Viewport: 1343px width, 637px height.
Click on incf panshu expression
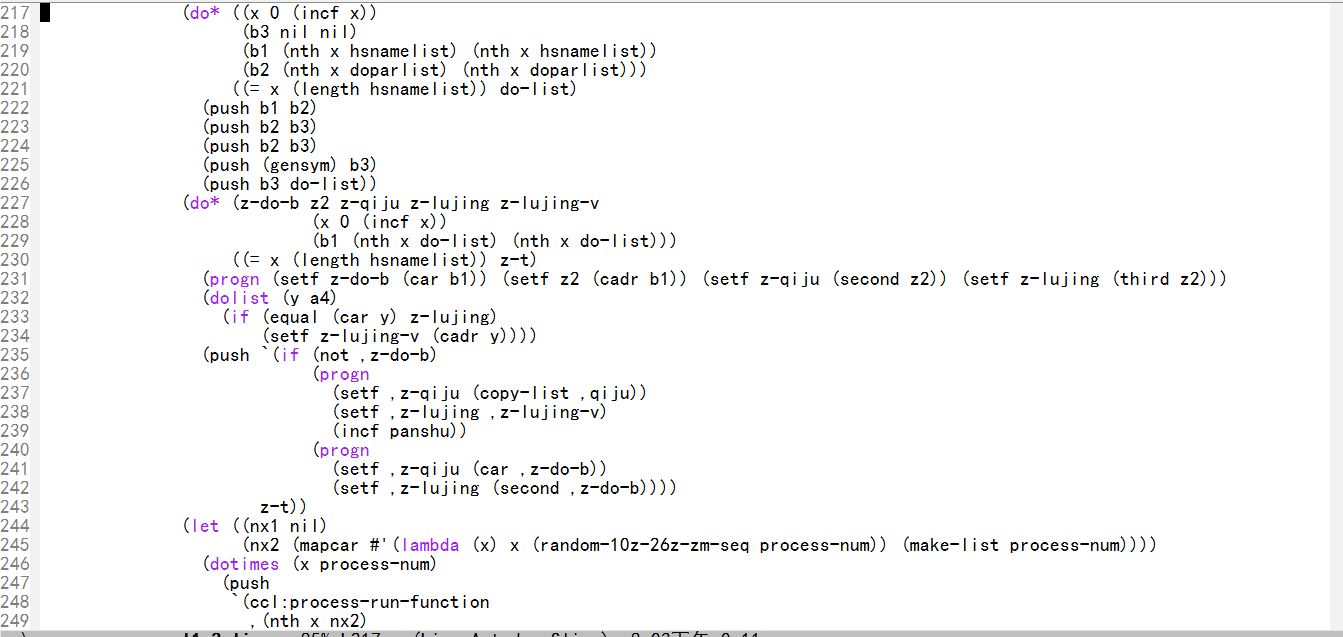tap(400, 431)
